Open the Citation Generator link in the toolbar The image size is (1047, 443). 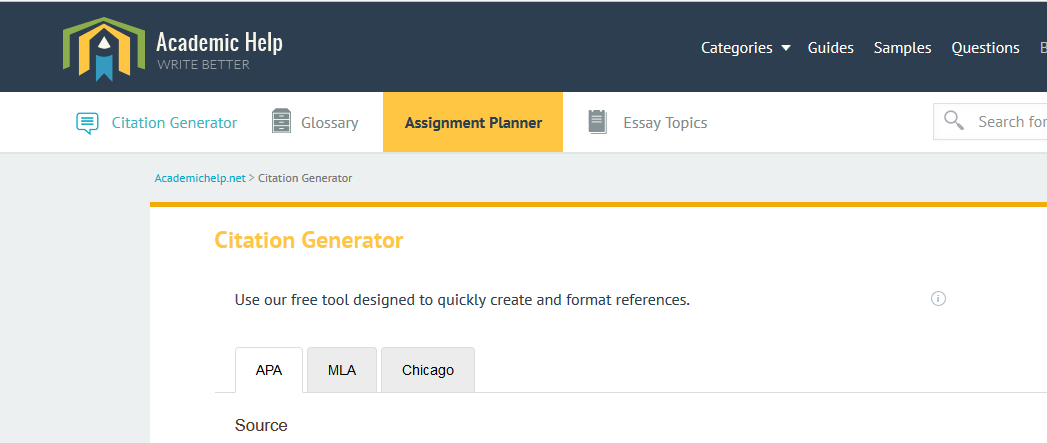click(x=174, y=123)
